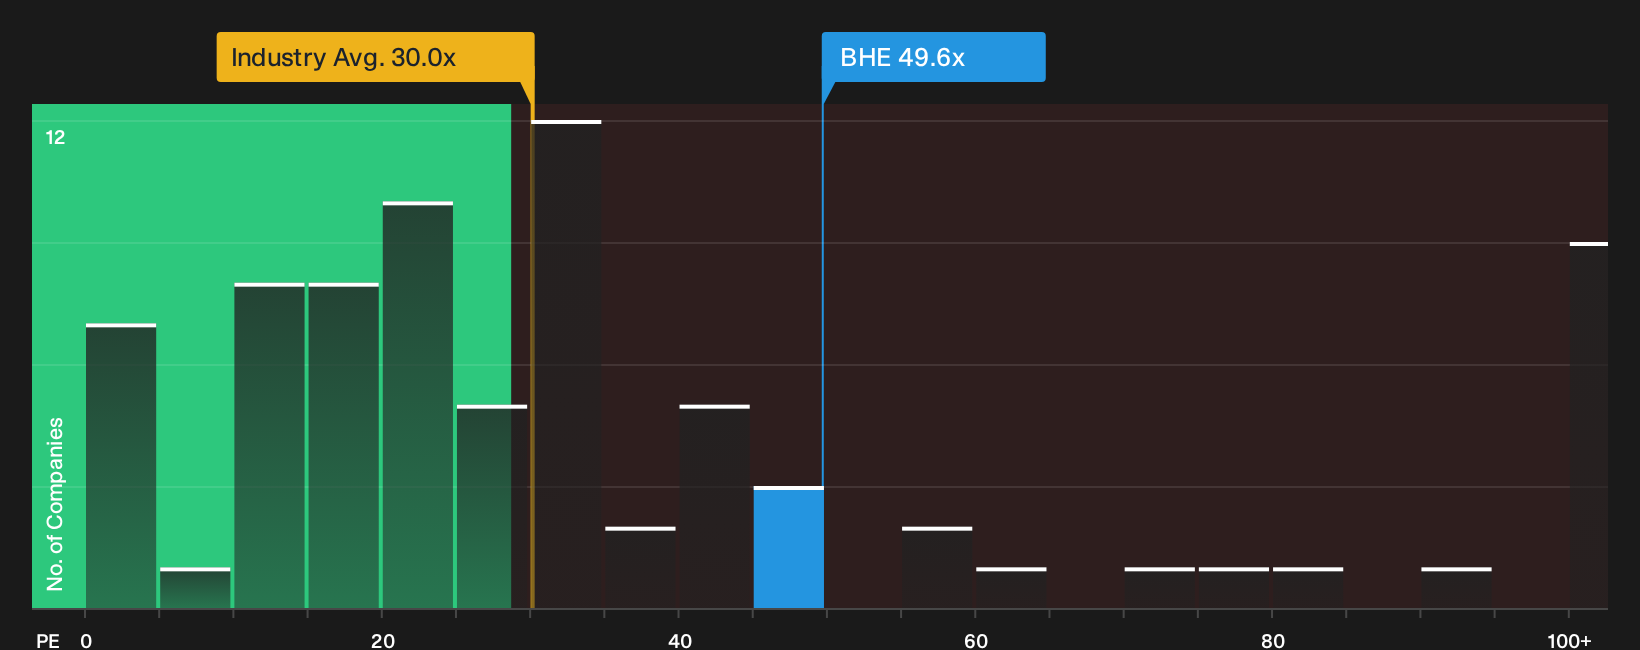Click the BHE 49.6x label
This screenshot has width=1640, height=650.
(x=933, y=57)
